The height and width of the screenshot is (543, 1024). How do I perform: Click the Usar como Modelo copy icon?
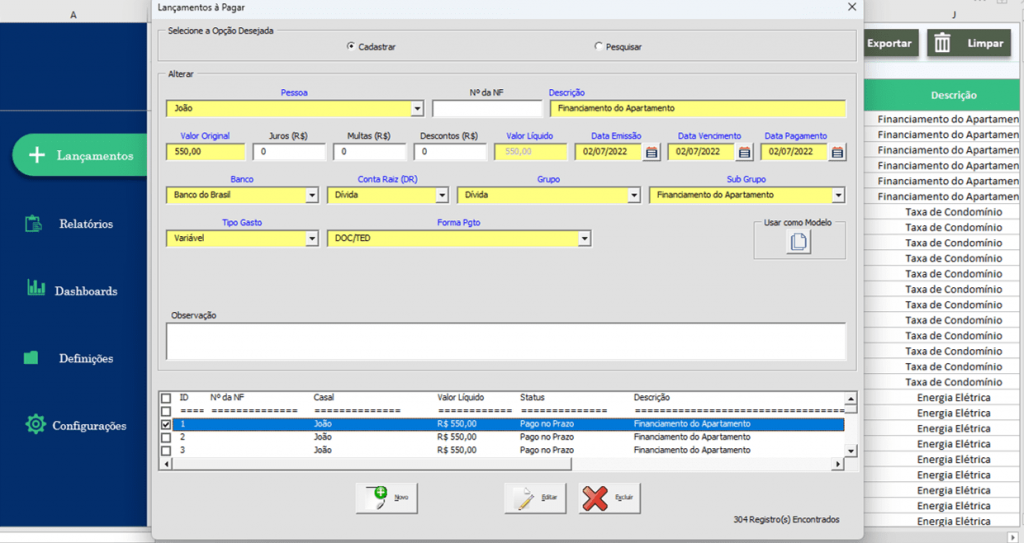[798, 242]
